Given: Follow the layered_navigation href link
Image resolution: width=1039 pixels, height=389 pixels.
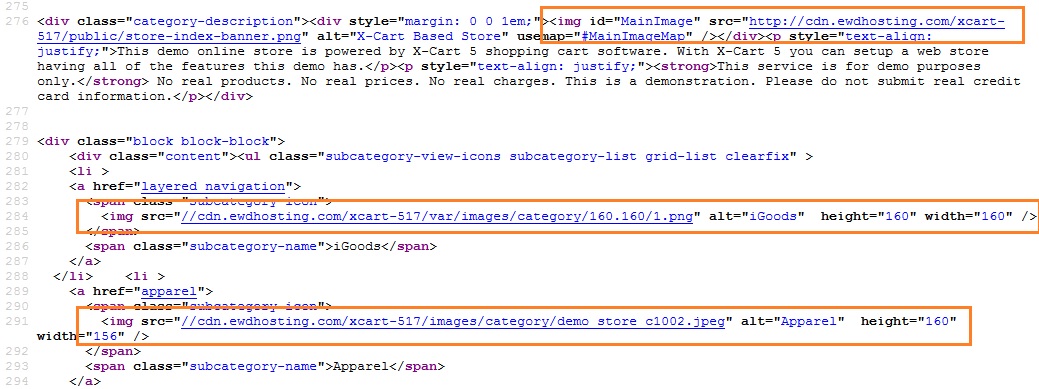Looking at the screenshot, I should [213, 186].
